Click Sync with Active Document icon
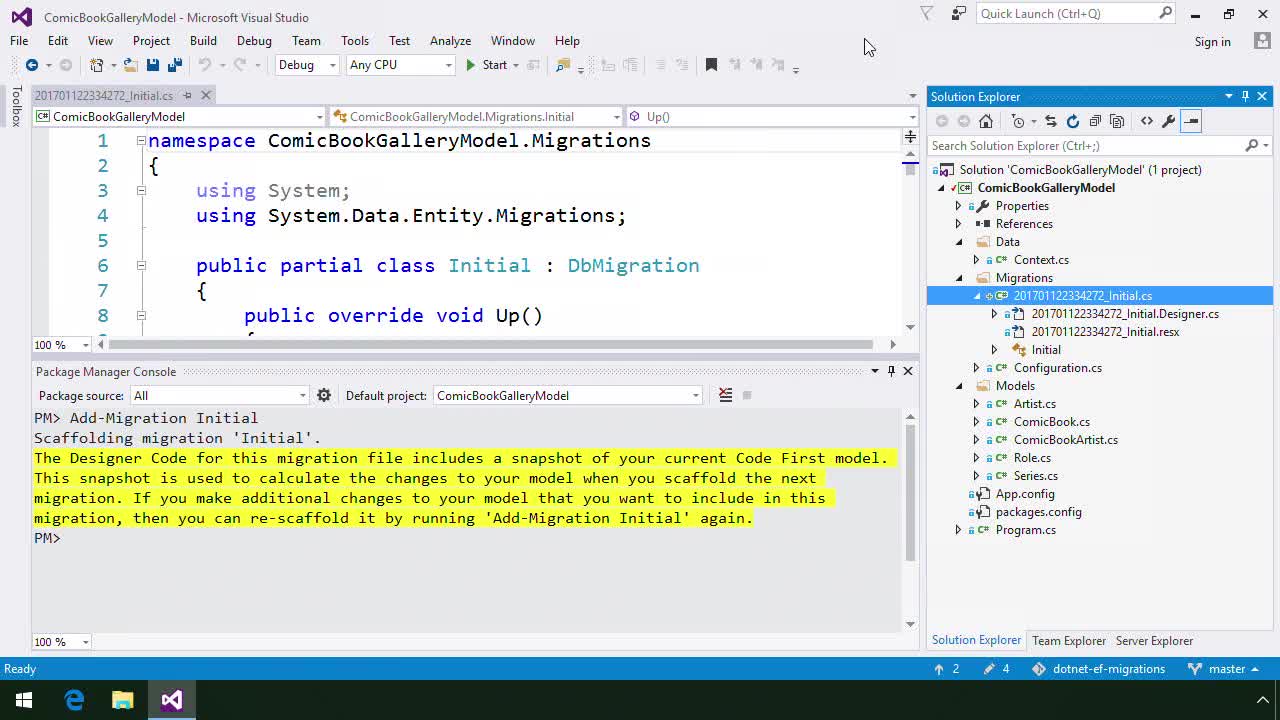1280x720 pixels. [x=1050, y=121]
